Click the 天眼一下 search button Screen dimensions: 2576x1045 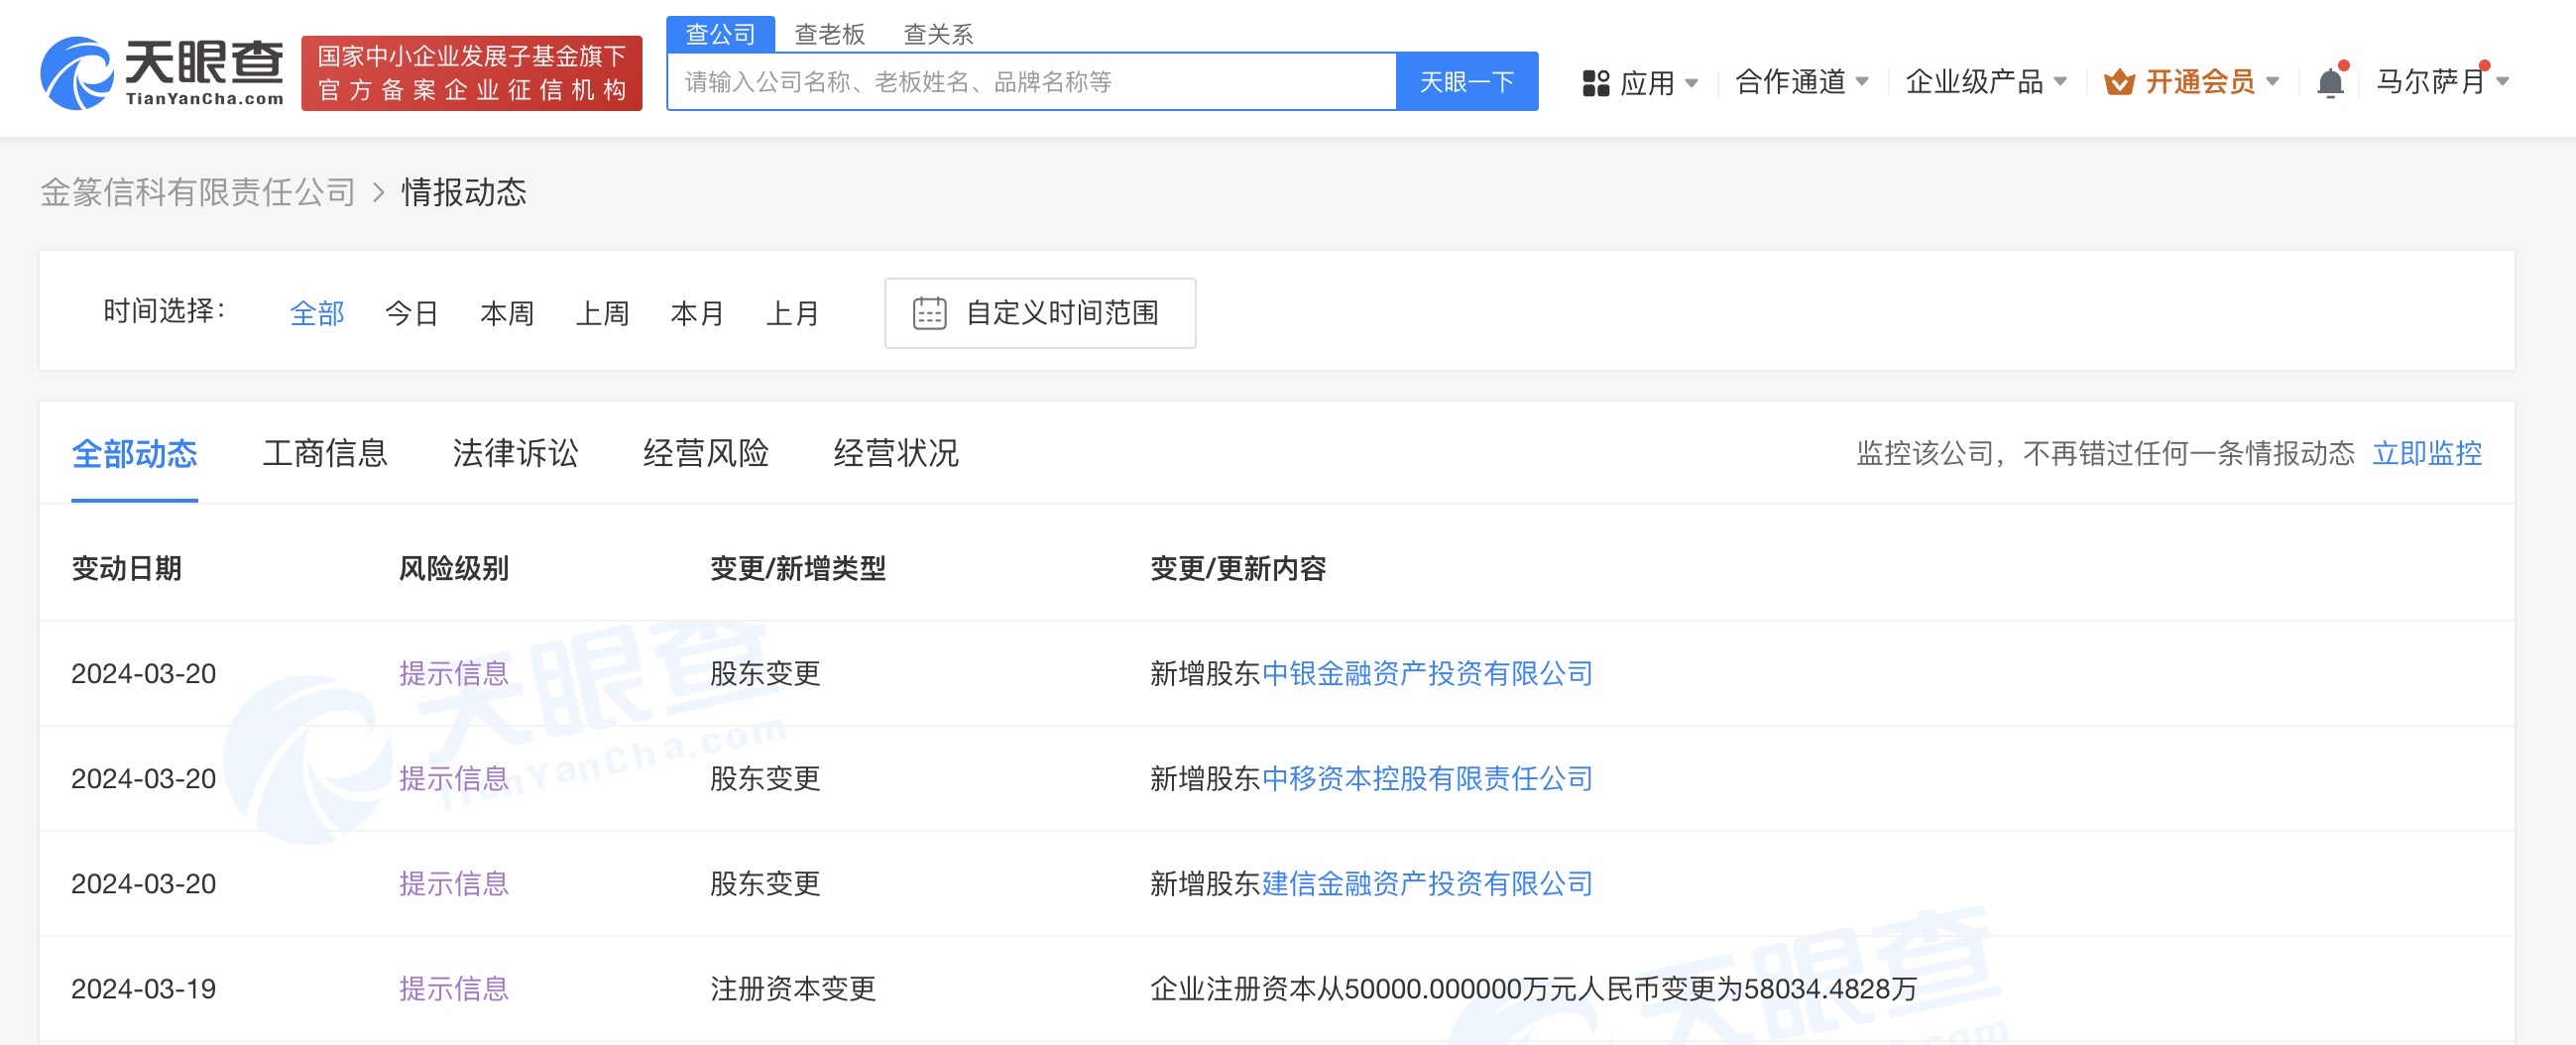point(1466,82)
